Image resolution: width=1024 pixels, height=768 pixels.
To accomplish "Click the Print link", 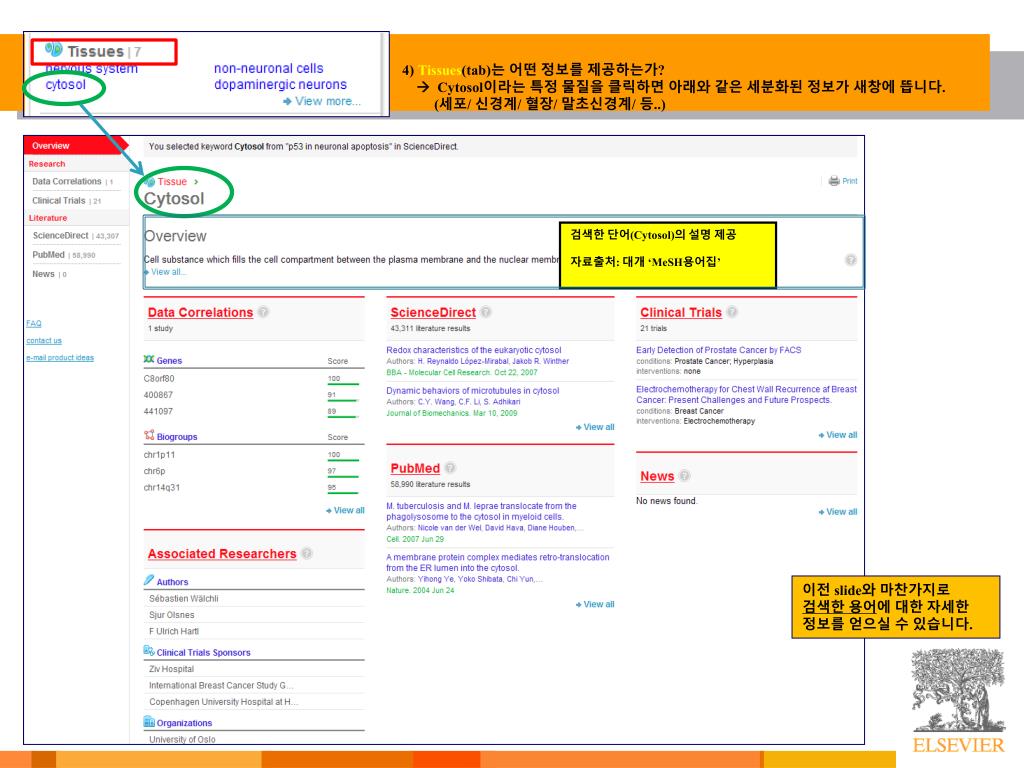I will (x=850, y=181).
